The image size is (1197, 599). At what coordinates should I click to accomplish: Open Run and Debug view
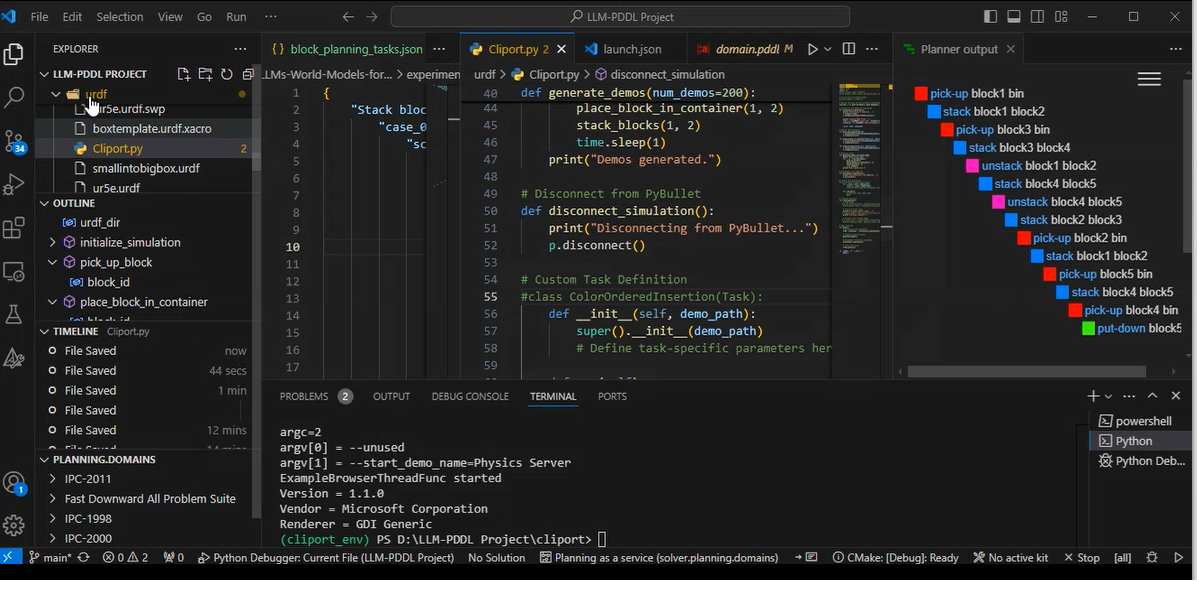[14, 185]
